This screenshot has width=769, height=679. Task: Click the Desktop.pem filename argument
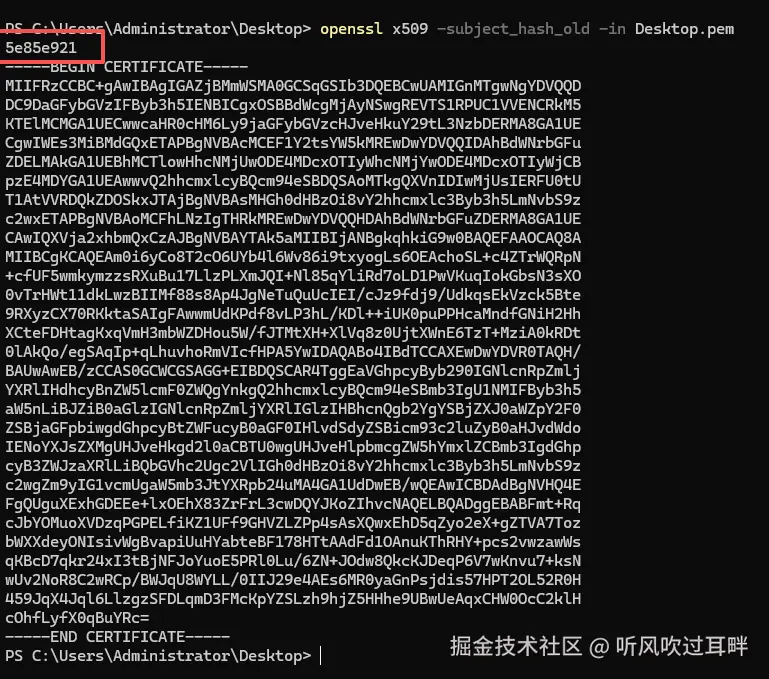tap(684, 29)
